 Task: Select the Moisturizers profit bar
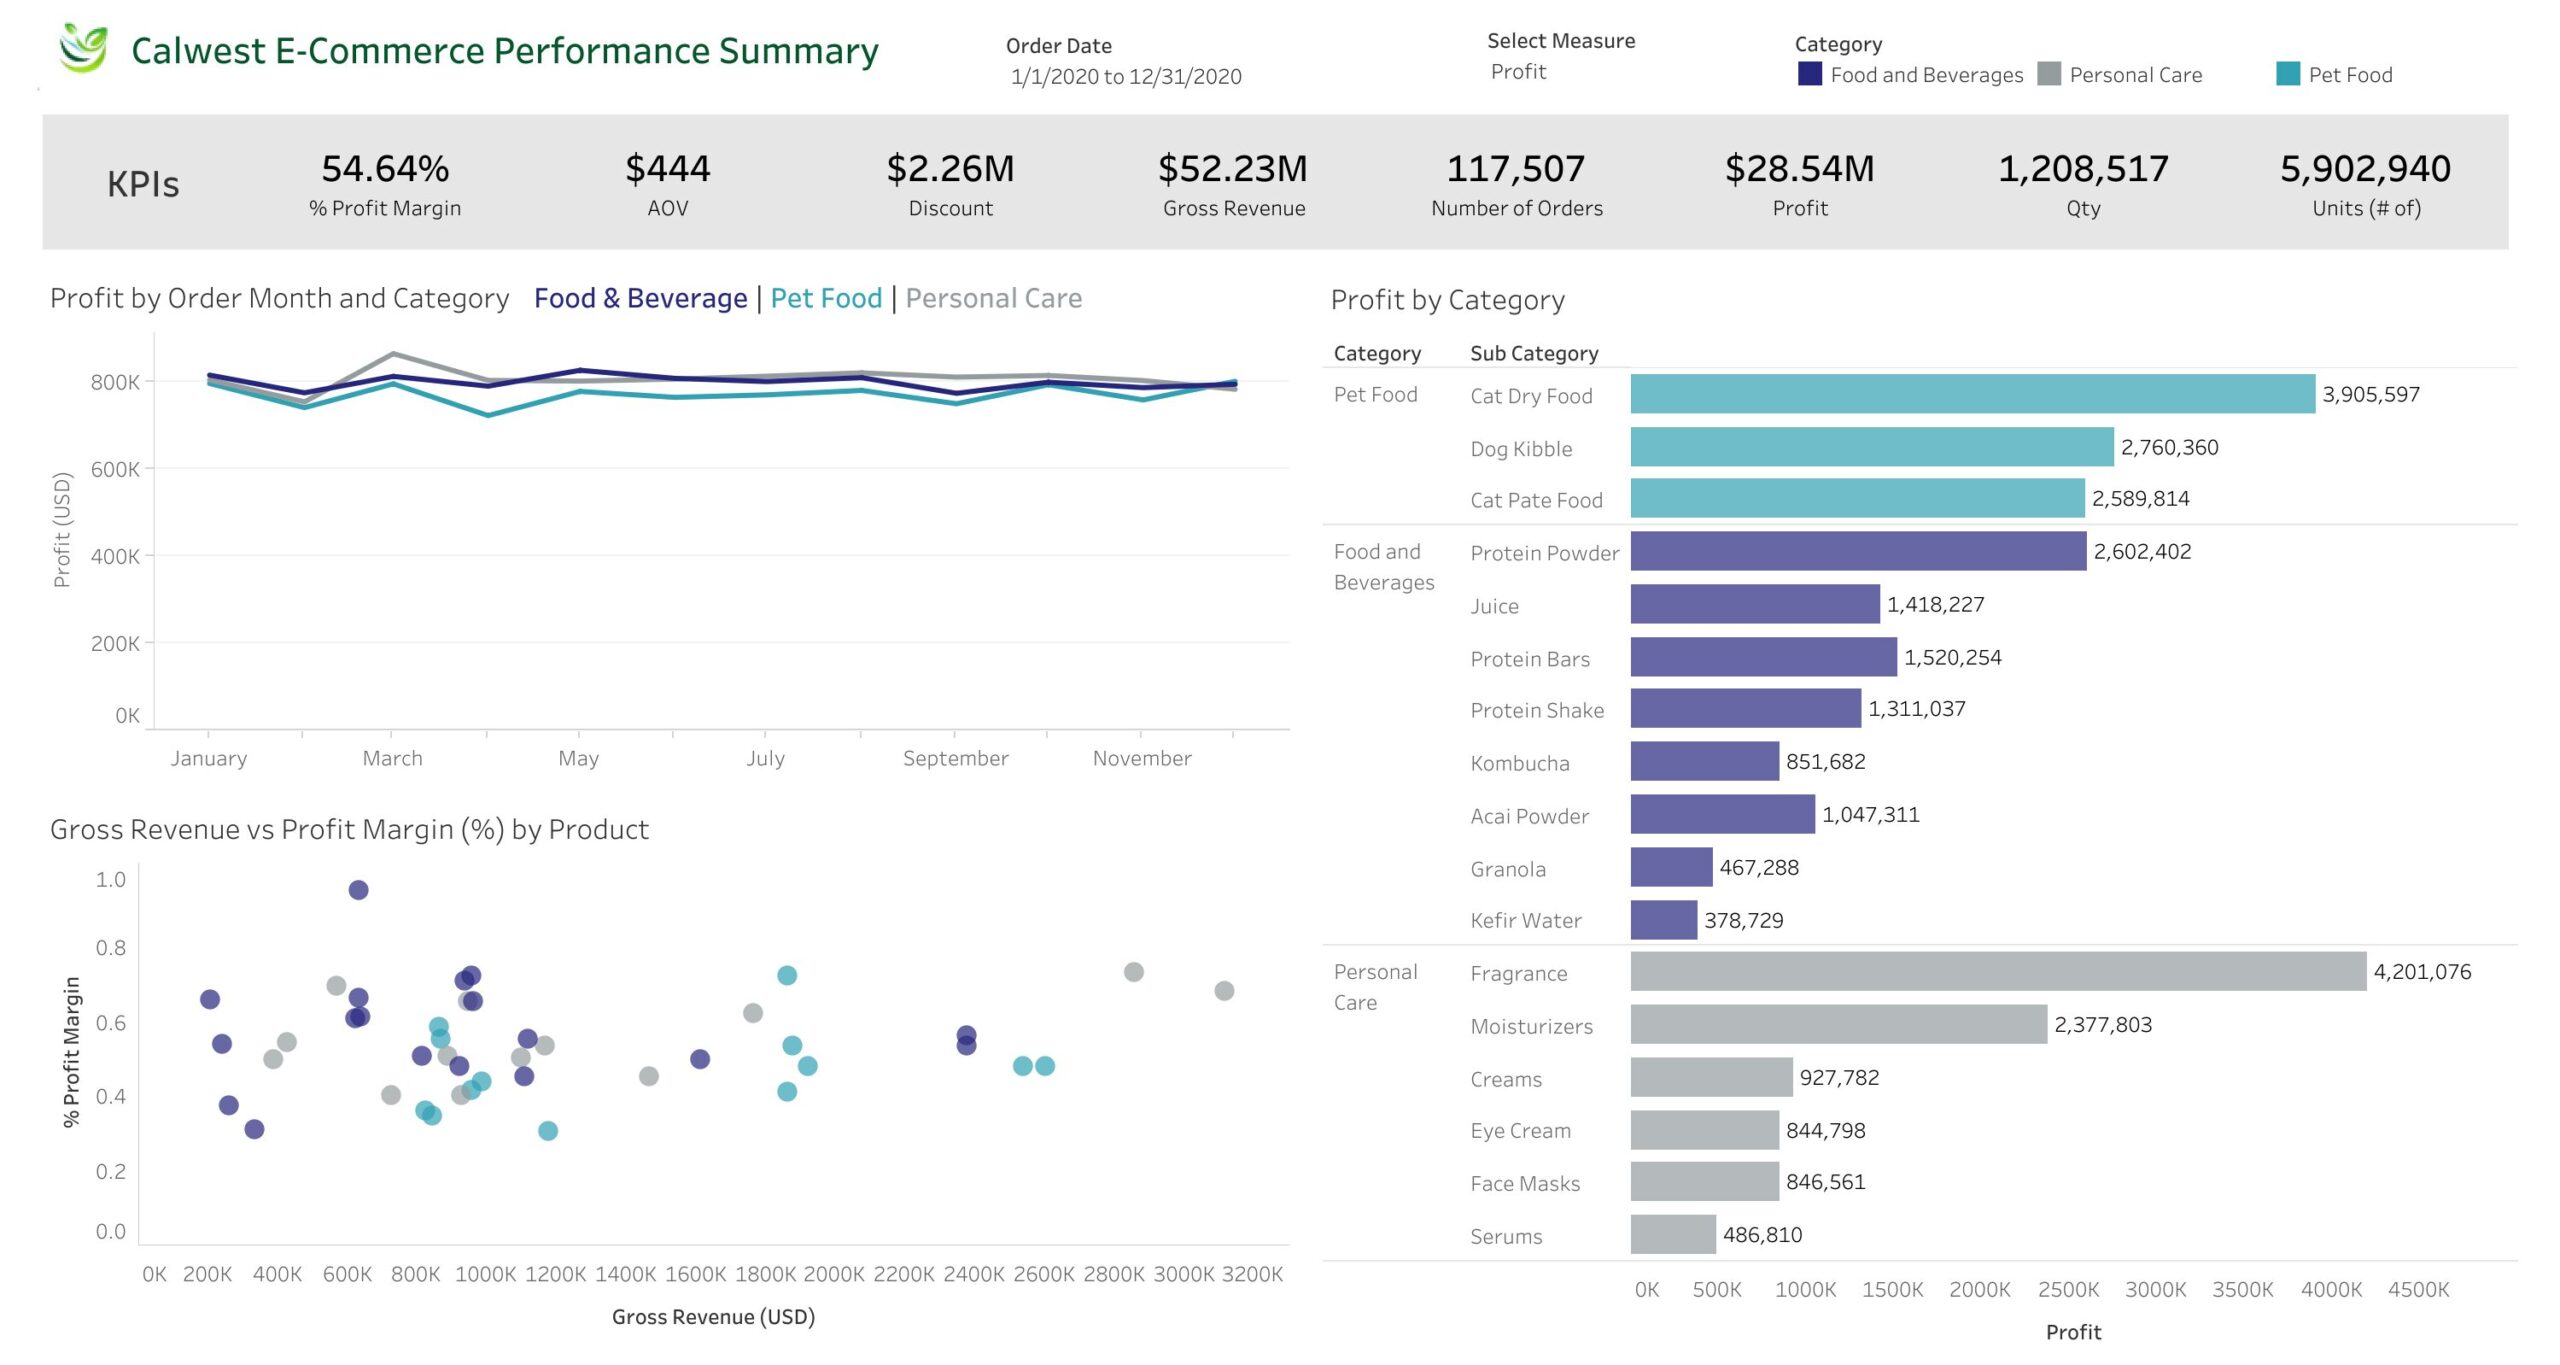1838,1024
